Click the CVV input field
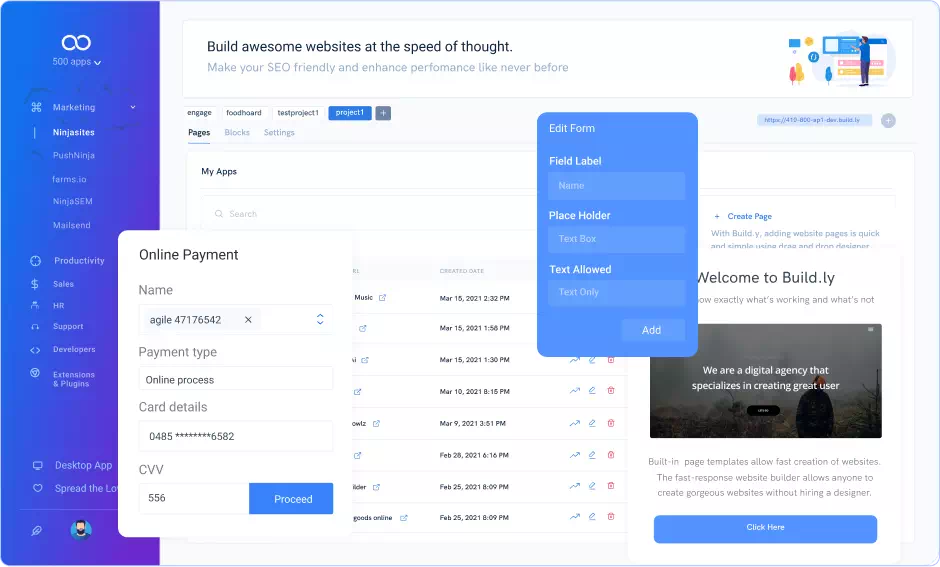 coord(193,498)
